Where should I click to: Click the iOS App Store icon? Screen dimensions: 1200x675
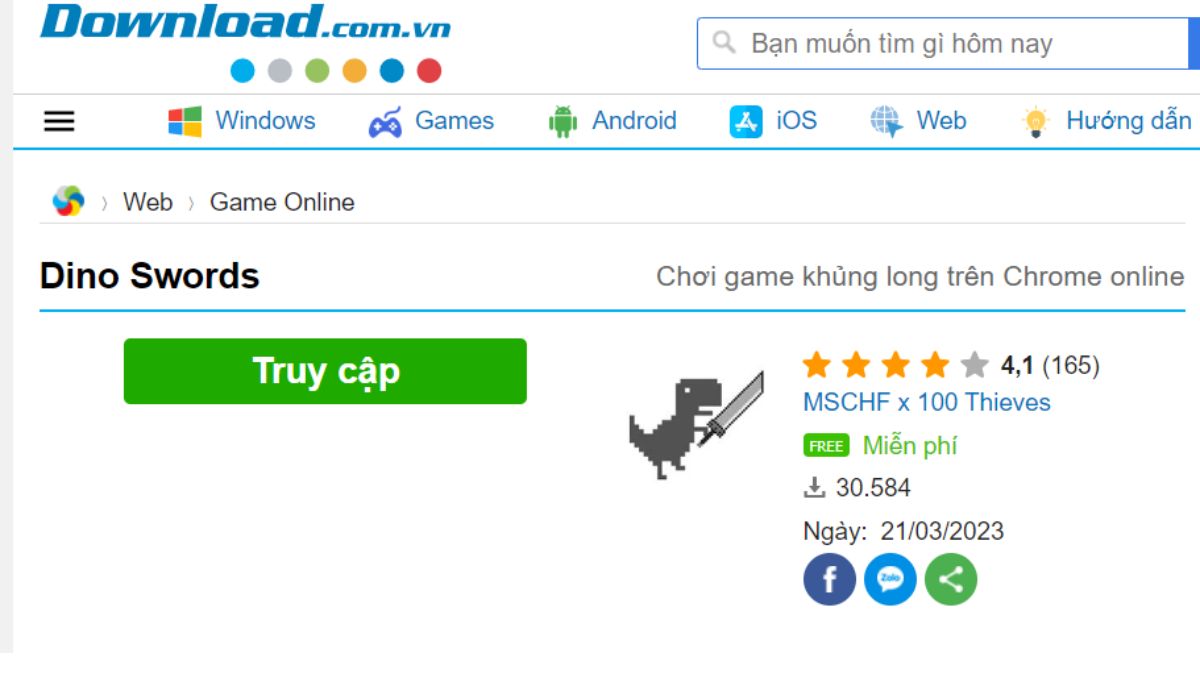[x=746, y=122]
